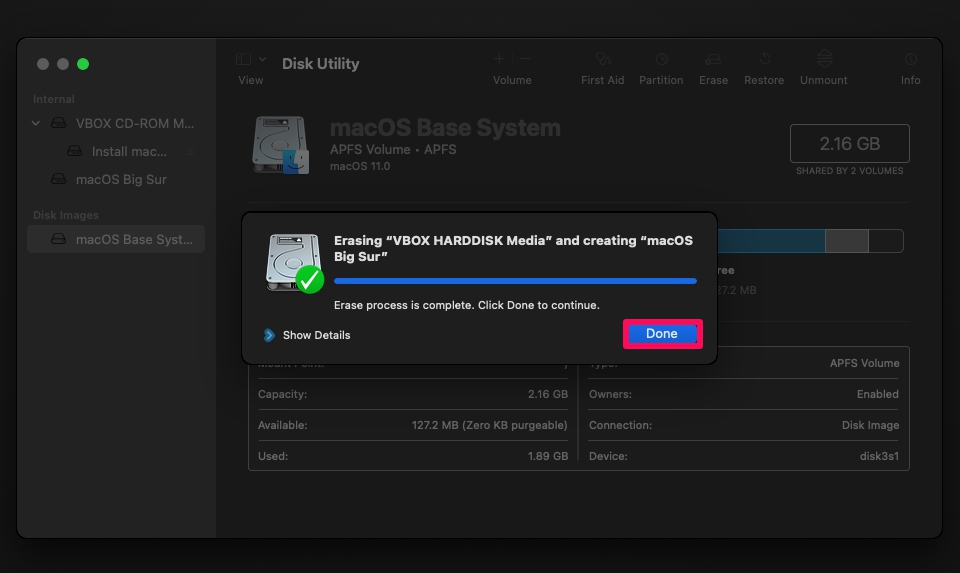Open the Info panel icon
The width and height of the screenshot is (960, 573).
(x=910, y=59)
